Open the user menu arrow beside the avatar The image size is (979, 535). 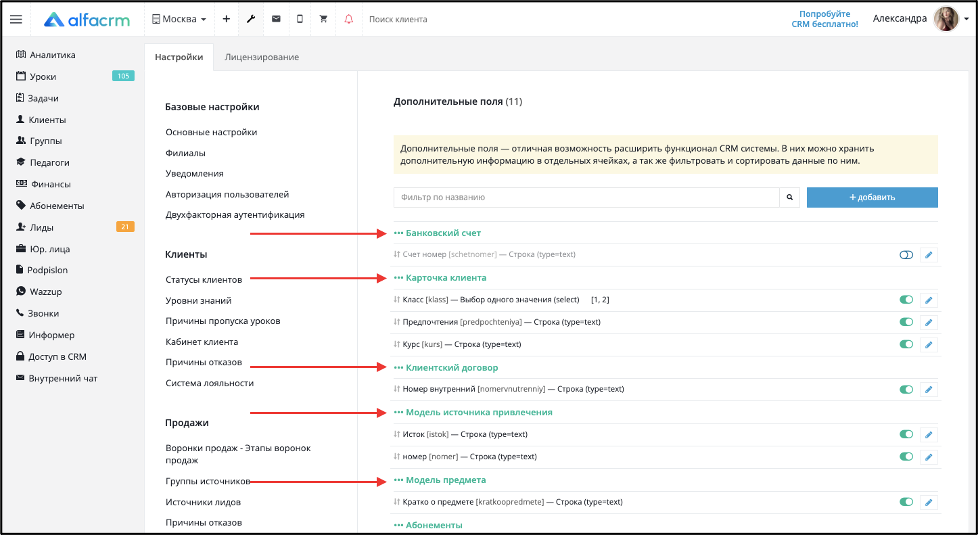coord(967,19)
